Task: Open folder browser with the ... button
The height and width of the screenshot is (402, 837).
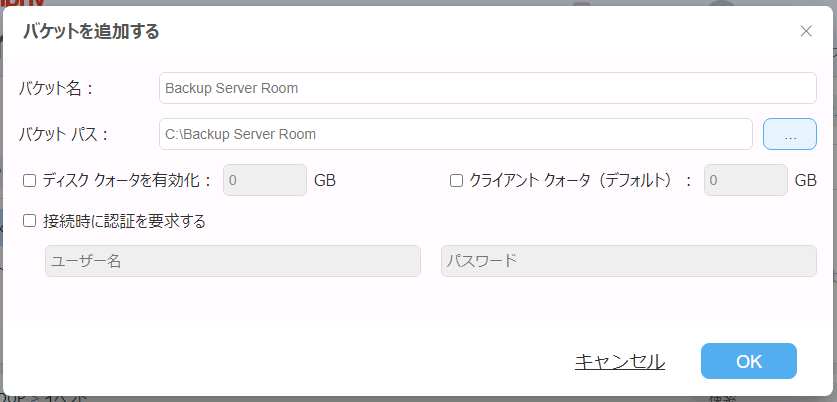Action: (x=789, y=134)
